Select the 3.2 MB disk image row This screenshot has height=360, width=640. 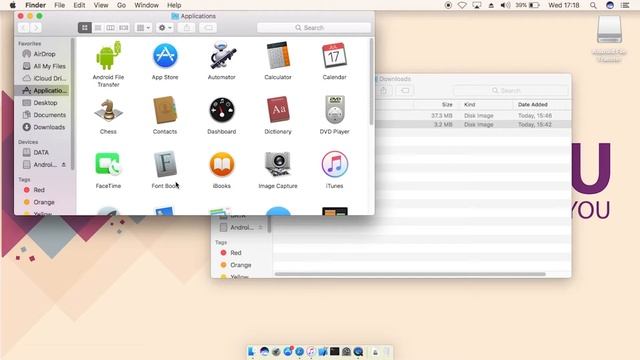pyautogui.click(x=473, y=124)
